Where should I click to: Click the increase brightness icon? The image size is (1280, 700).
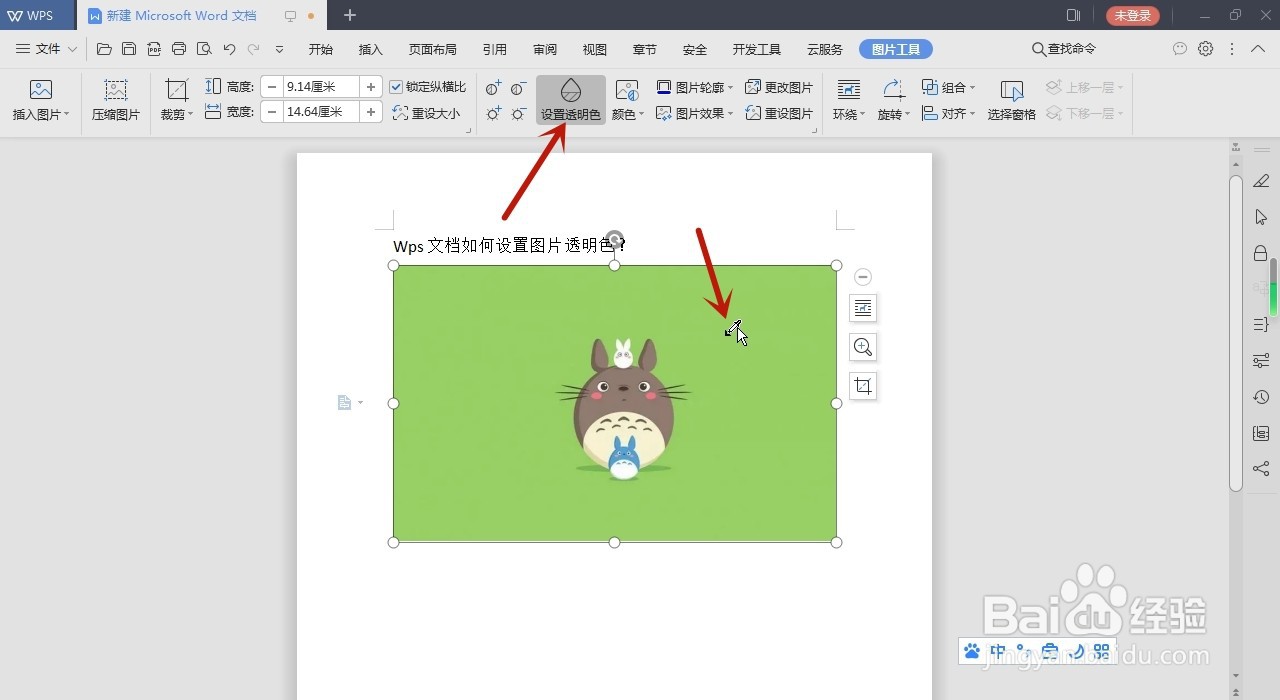coord(494,114)
